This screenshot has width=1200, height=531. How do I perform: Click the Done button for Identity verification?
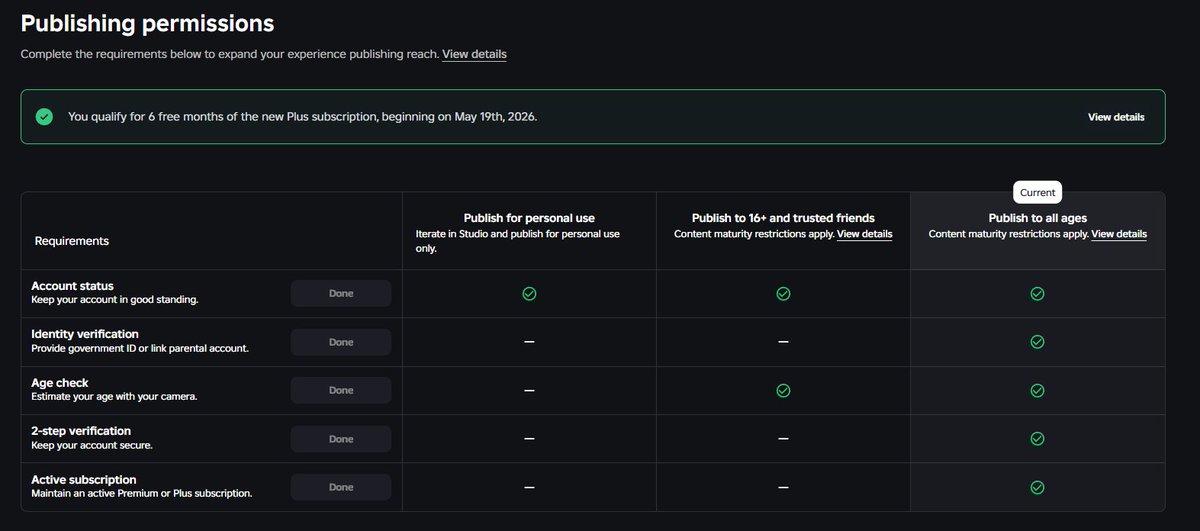tap(341, 342)
